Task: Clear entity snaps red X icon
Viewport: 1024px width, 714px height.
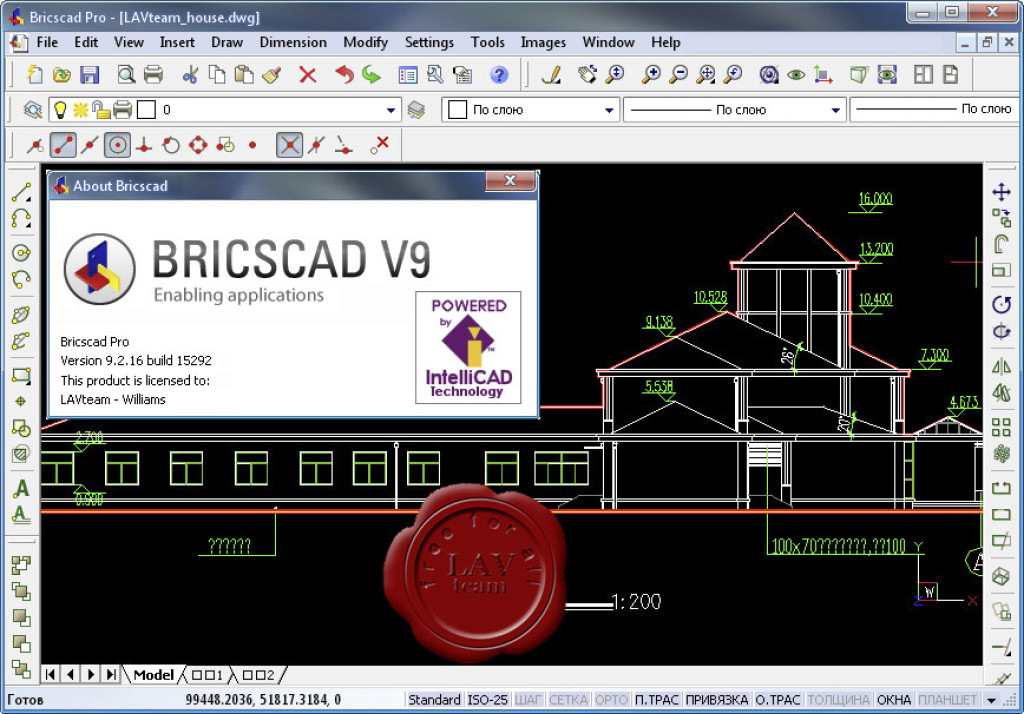Action: (x=379, y=145)
